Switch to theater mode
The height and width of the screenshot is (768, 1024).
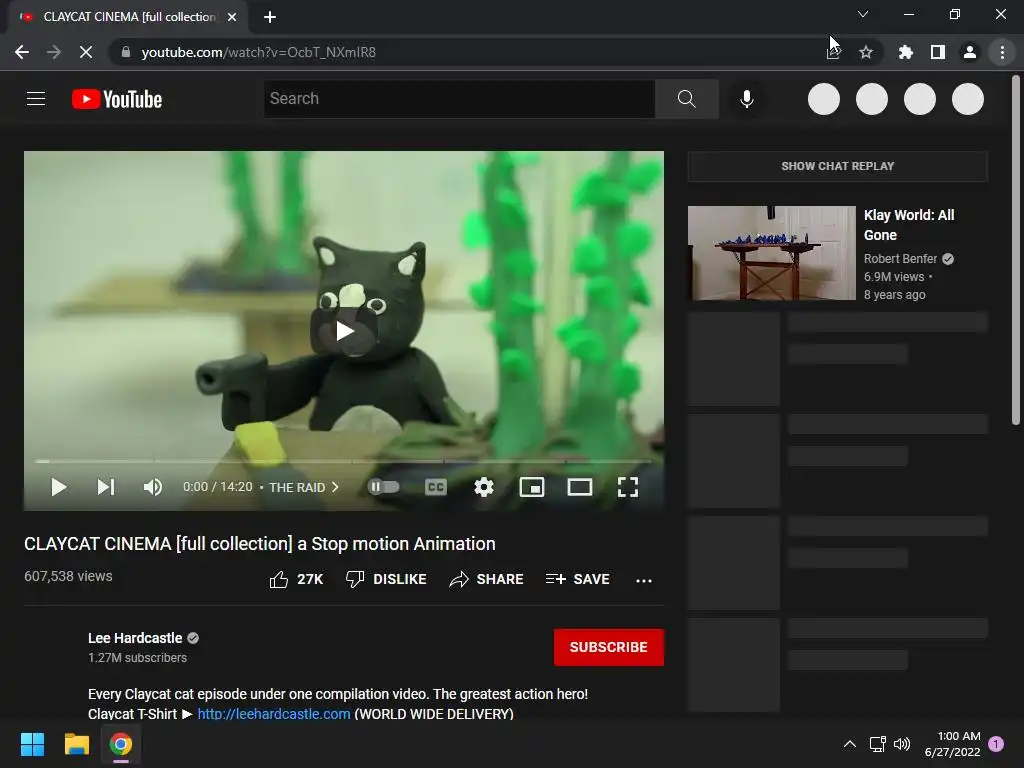580,487
